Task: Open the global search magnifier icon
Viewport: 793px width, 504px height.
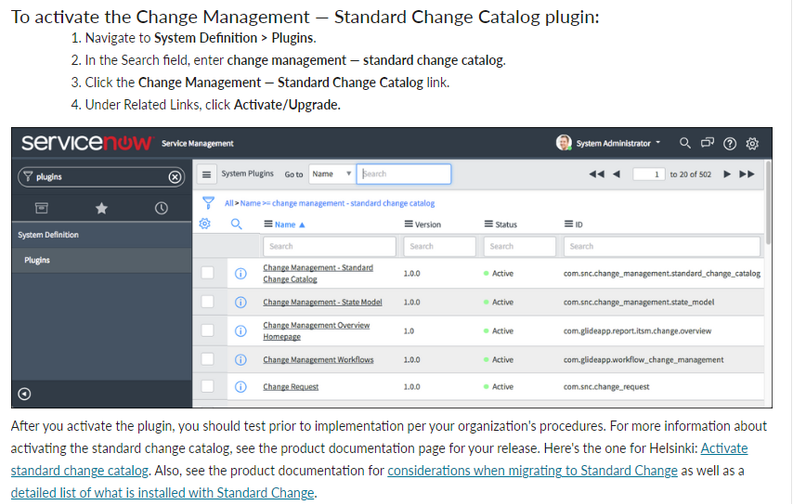Action: (685, 143)
